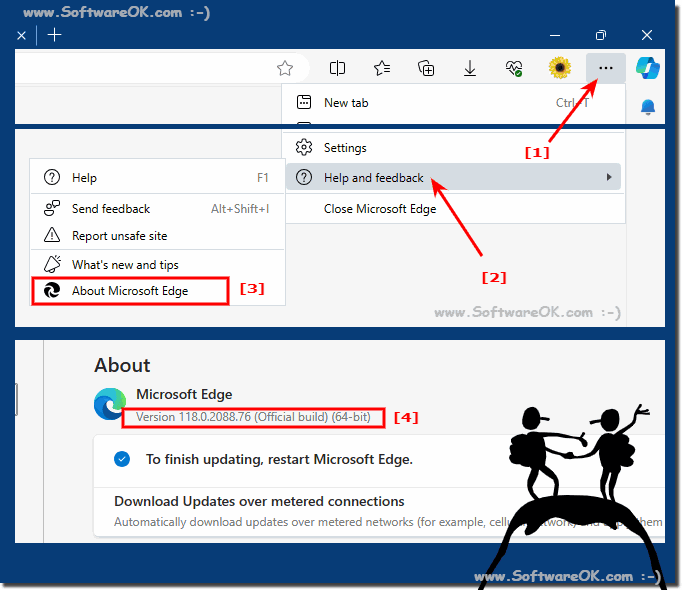Click the blue notification bell icon
The height and width of the screenshot is (590, 682).
pos(648,107)
